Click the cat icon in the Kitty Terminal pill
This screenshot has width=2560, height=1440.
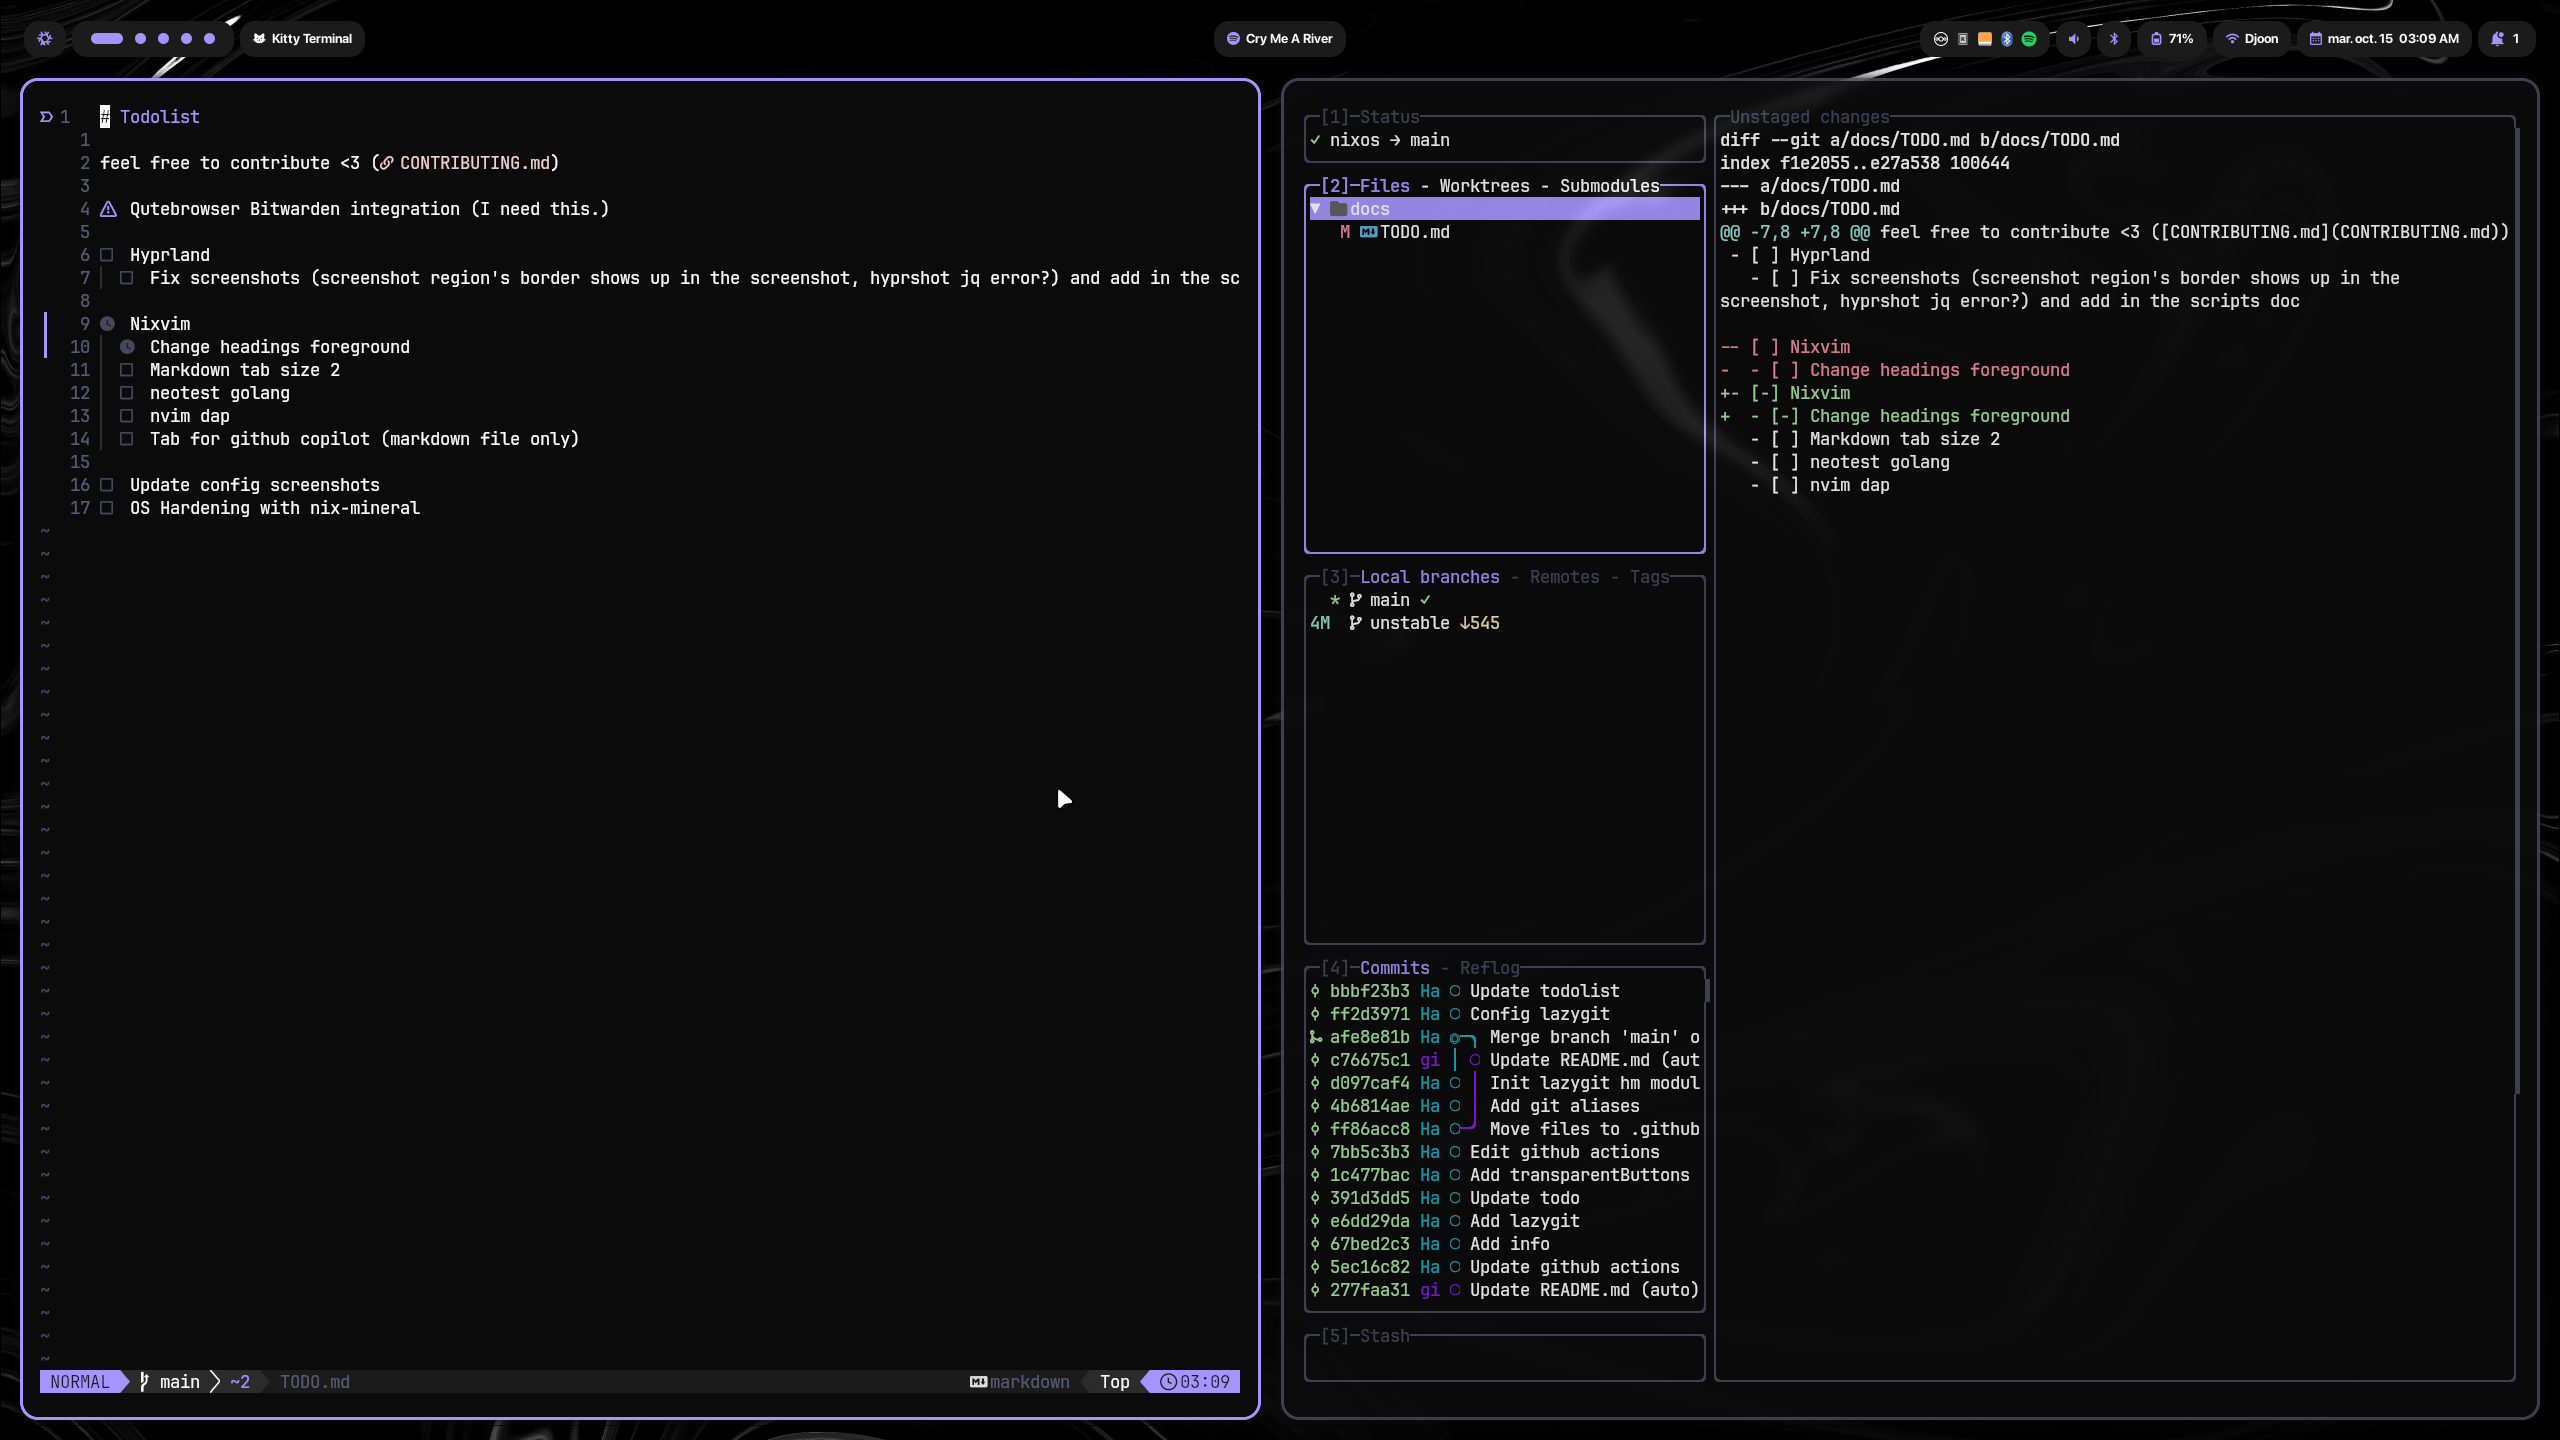pyautogui.click(x=258, y=38)
